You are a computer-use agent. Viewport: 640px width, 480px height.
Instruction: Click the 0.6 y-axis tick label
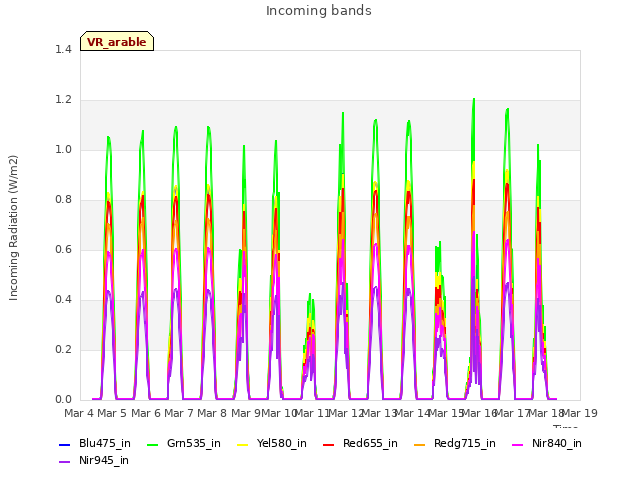[63, 250]
